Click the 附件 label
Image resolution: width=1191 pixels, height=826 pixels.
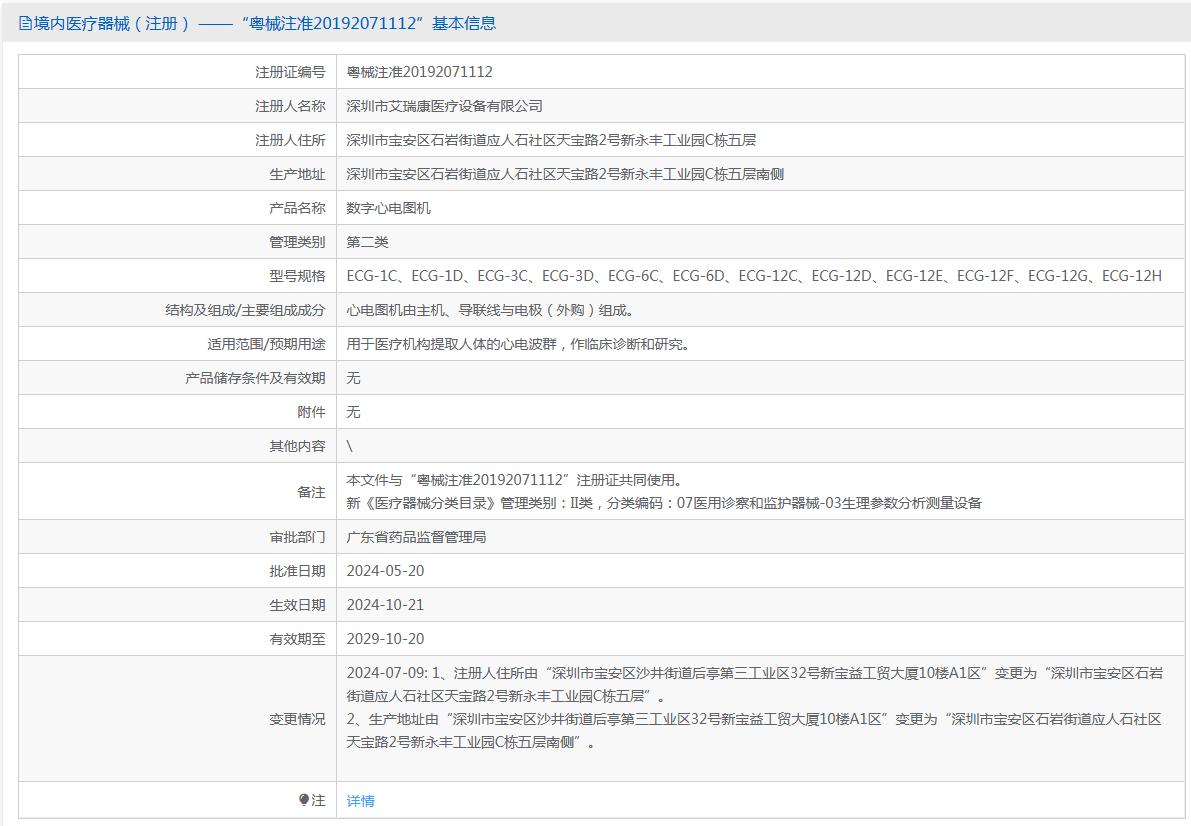pyautogui.click(x=311, y=413)
